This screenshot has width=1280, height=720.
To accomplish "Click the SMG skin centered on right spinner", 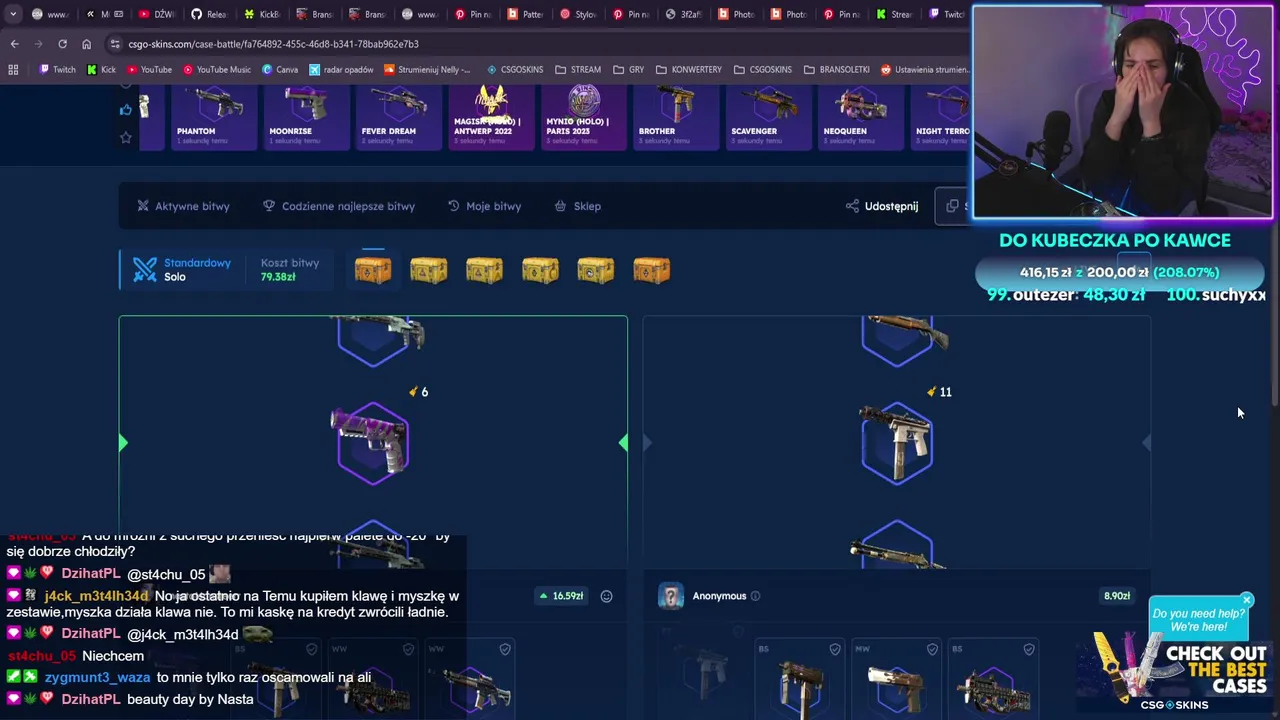I will 897,441.
